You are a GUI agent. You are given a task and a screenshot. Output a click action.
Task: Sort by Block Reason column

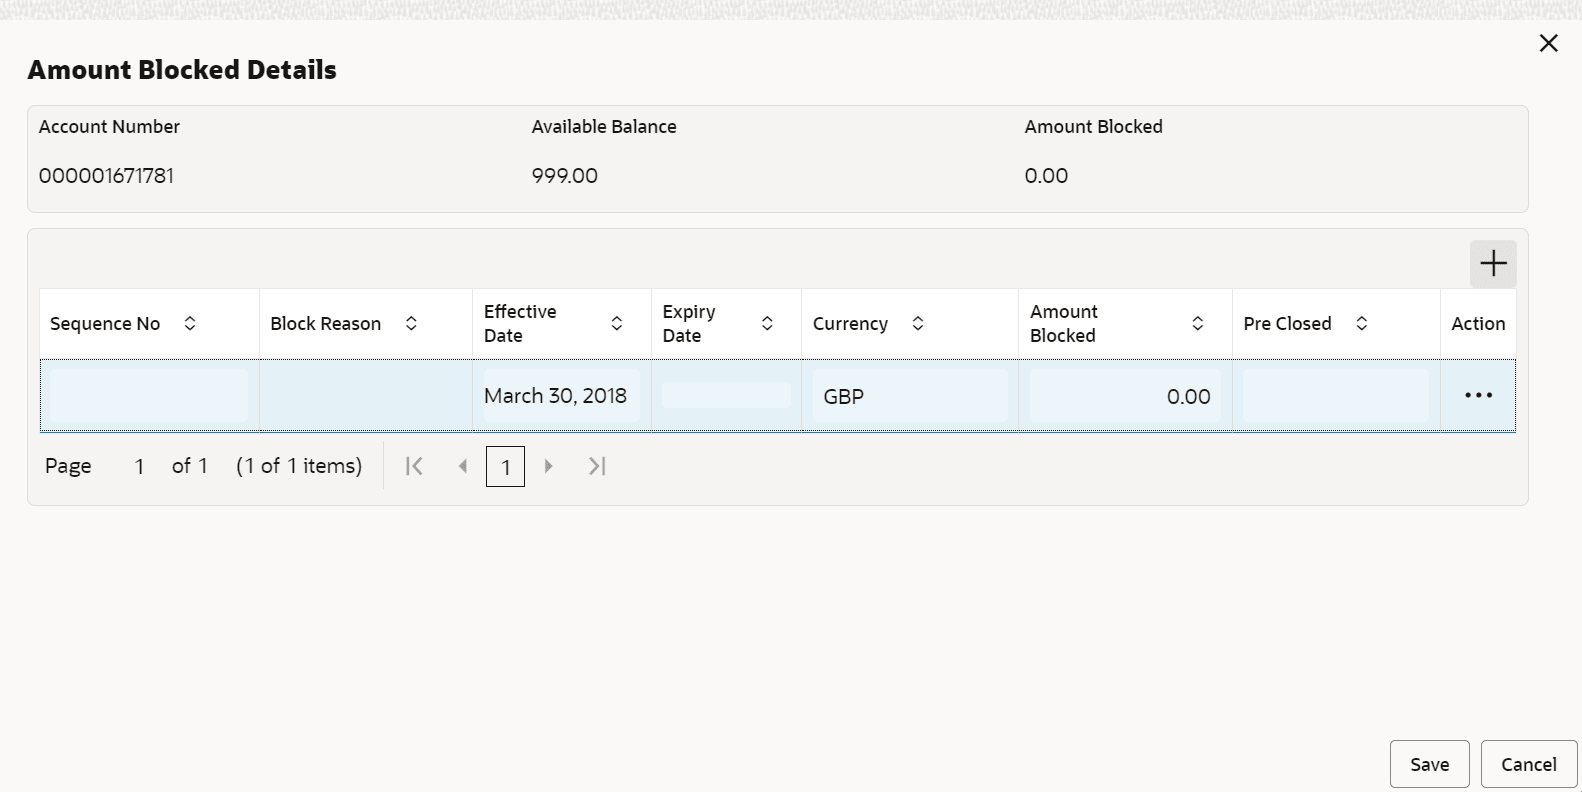coord(411,323)
